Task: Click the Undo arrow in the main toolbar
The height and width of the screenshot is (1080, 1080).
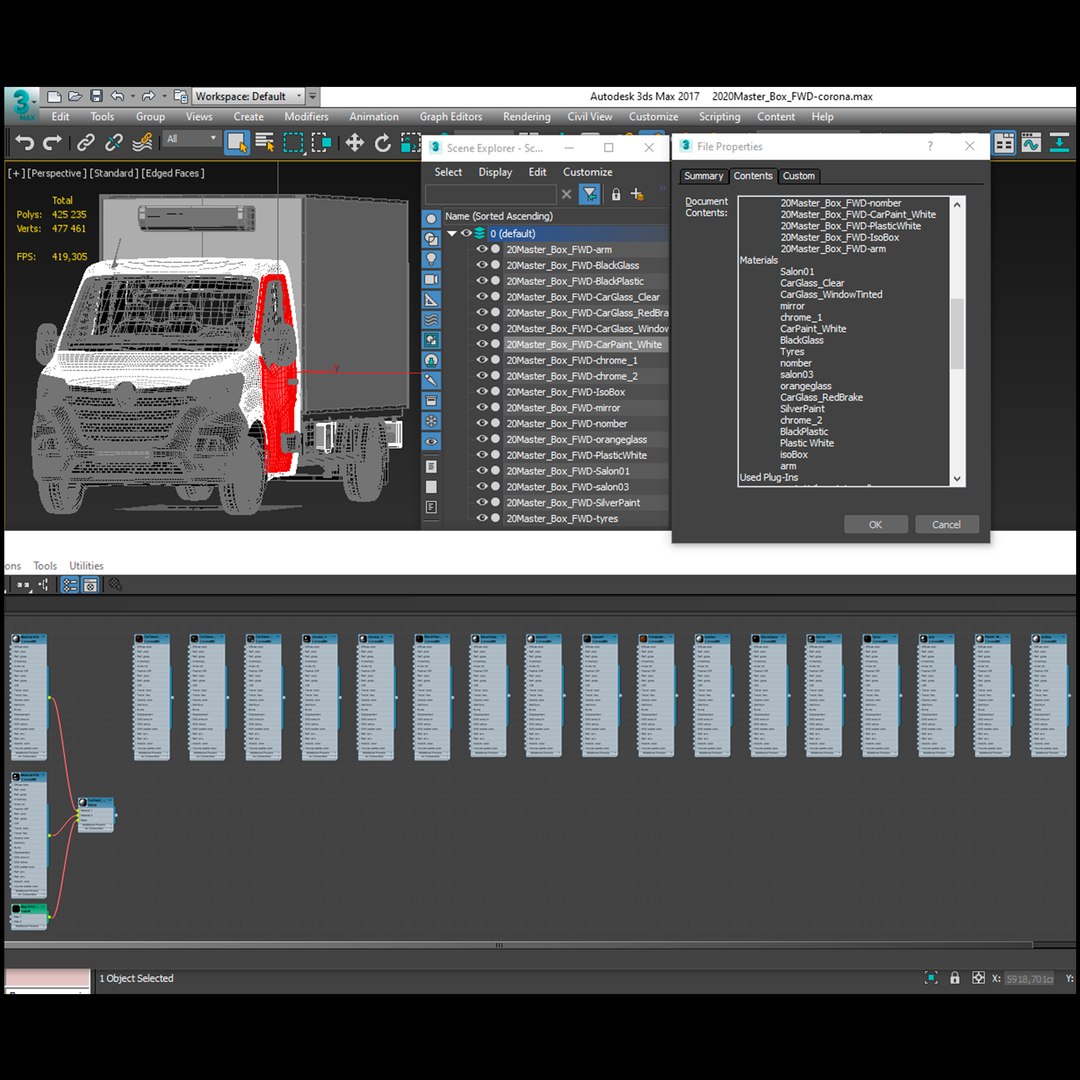Action: pyautogui.click(x=24, y=143)
